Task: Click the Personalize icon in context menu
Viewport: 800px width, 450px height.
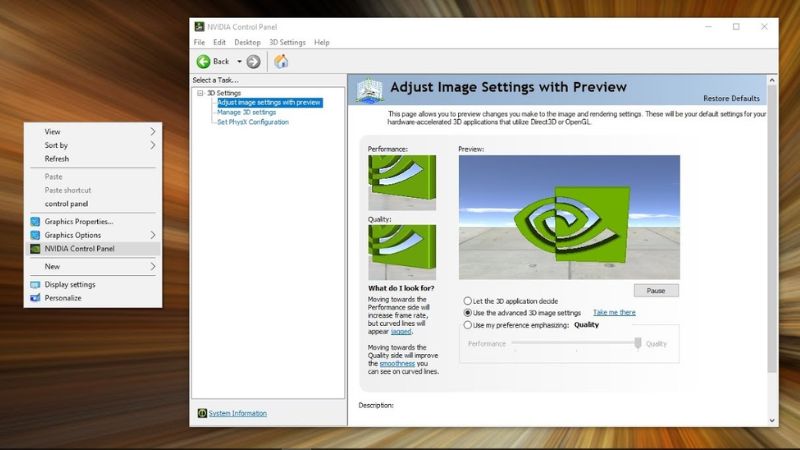Action: coord(35,298)
